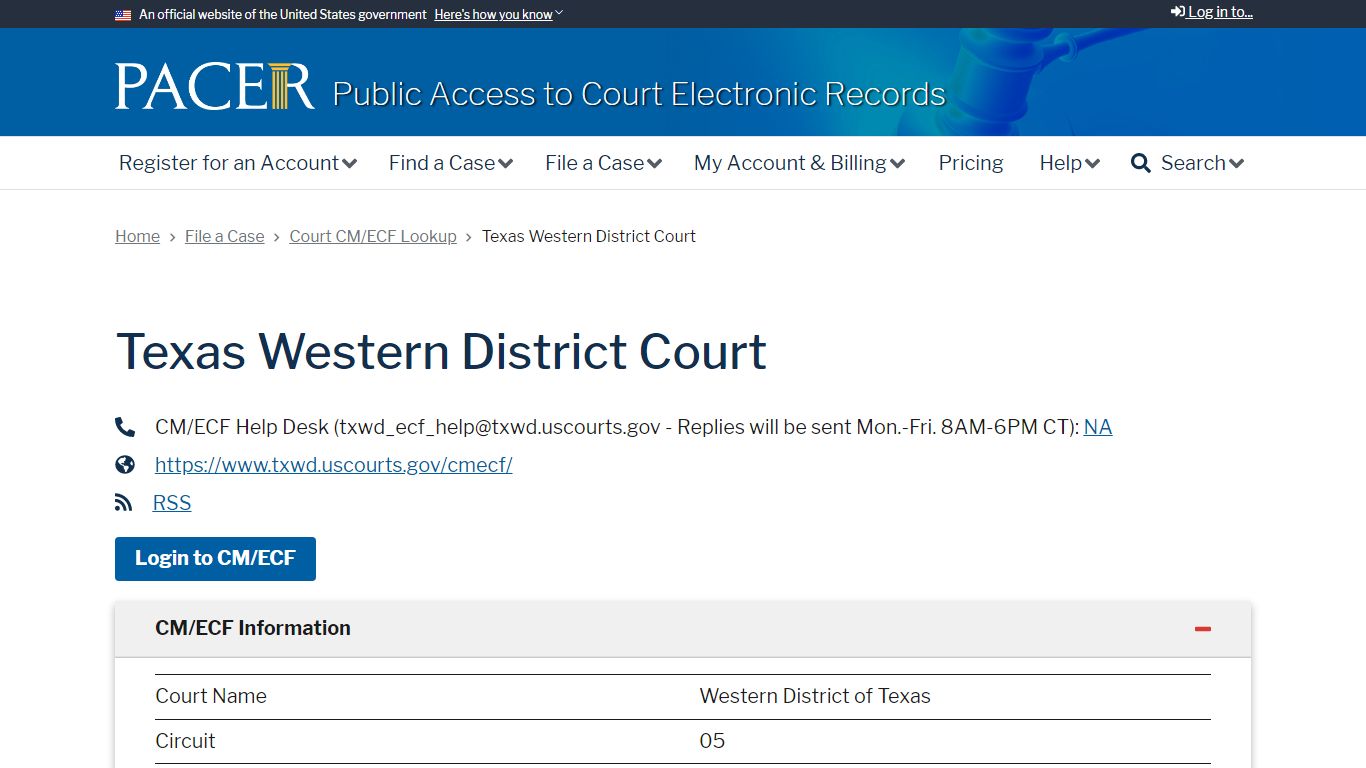Click the magnifying glass search icon

click(1140, 163)
